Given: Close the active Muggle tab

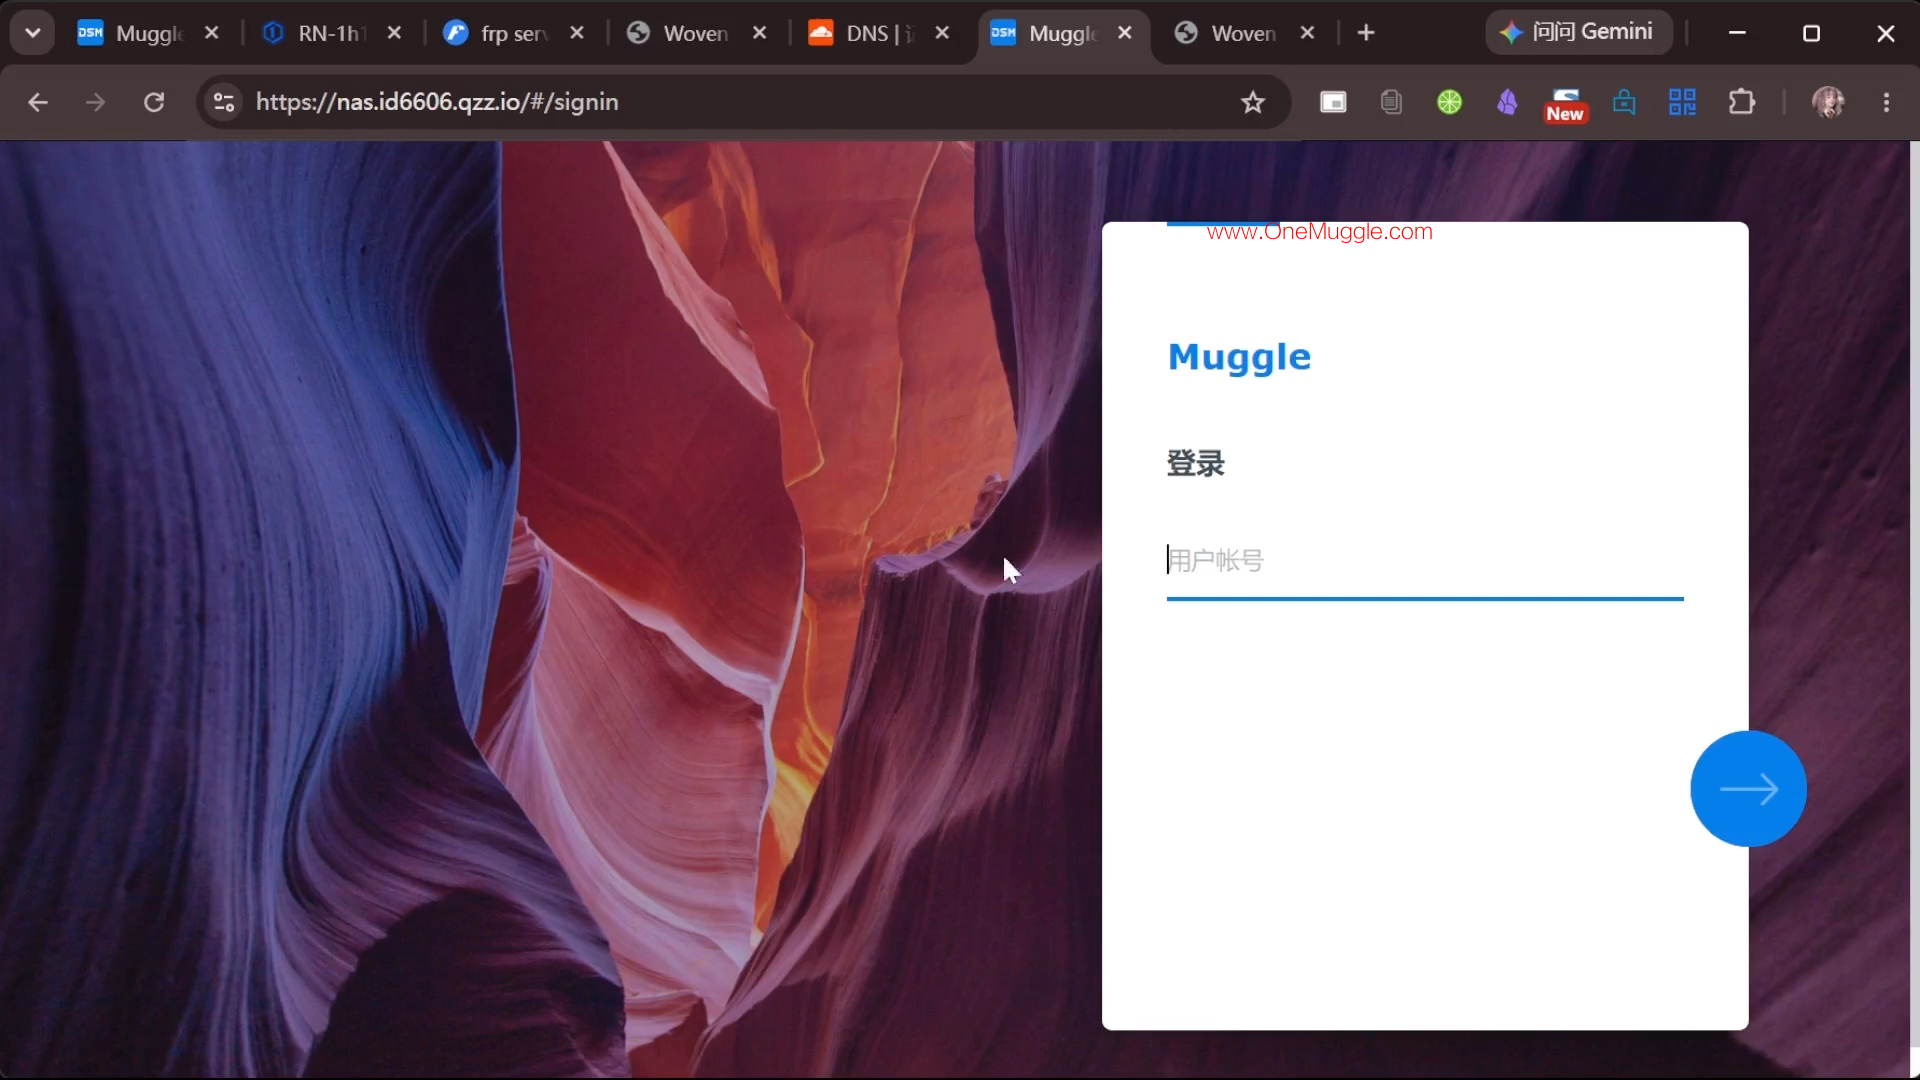Looking at the screenshot, I should (x=1125, y=33).
